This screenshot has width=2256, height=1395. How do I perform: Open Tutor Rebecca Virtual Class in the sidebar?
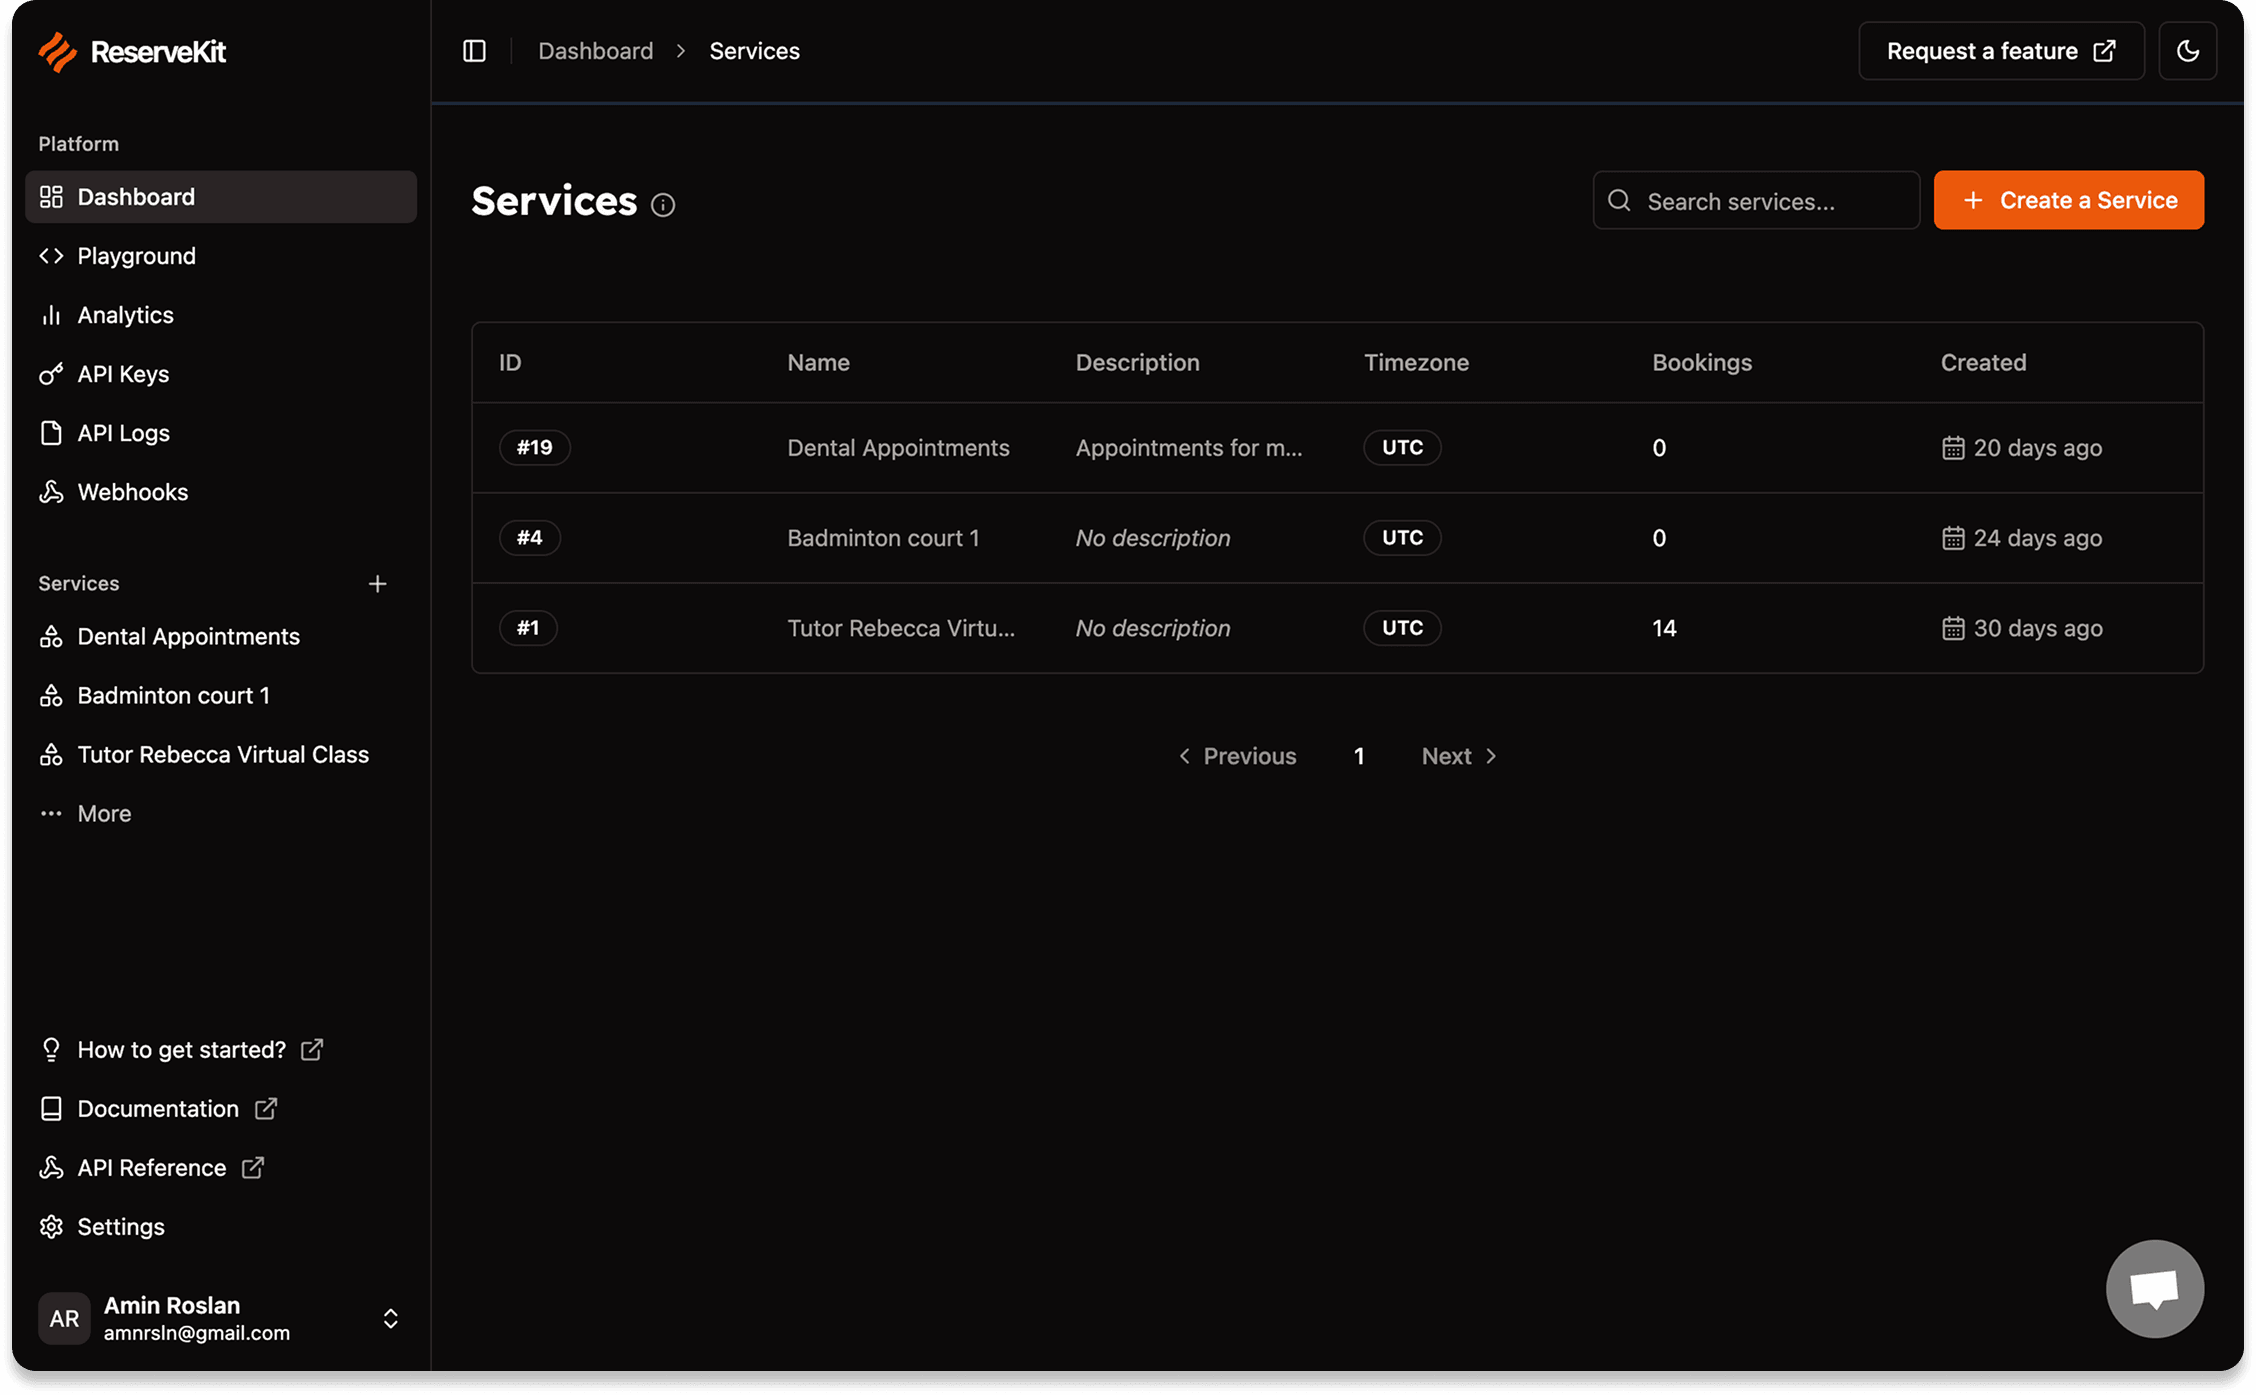click(x=221, y=755)
